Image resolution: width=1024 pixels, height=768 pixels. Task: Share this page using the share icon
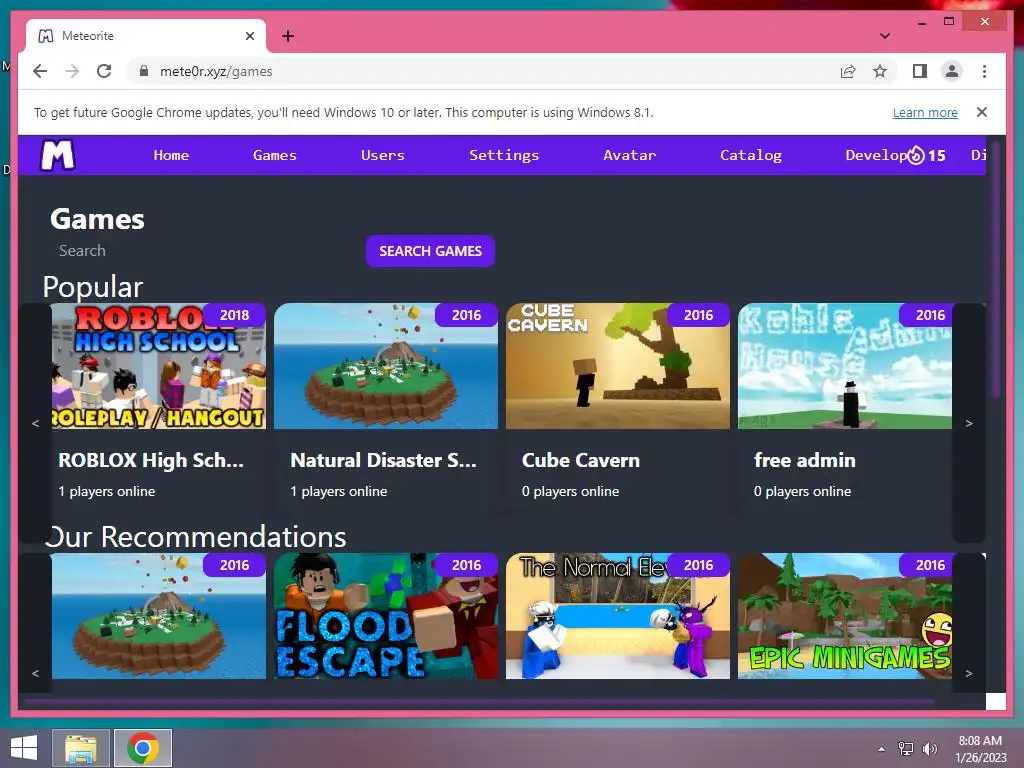[848, 71]
